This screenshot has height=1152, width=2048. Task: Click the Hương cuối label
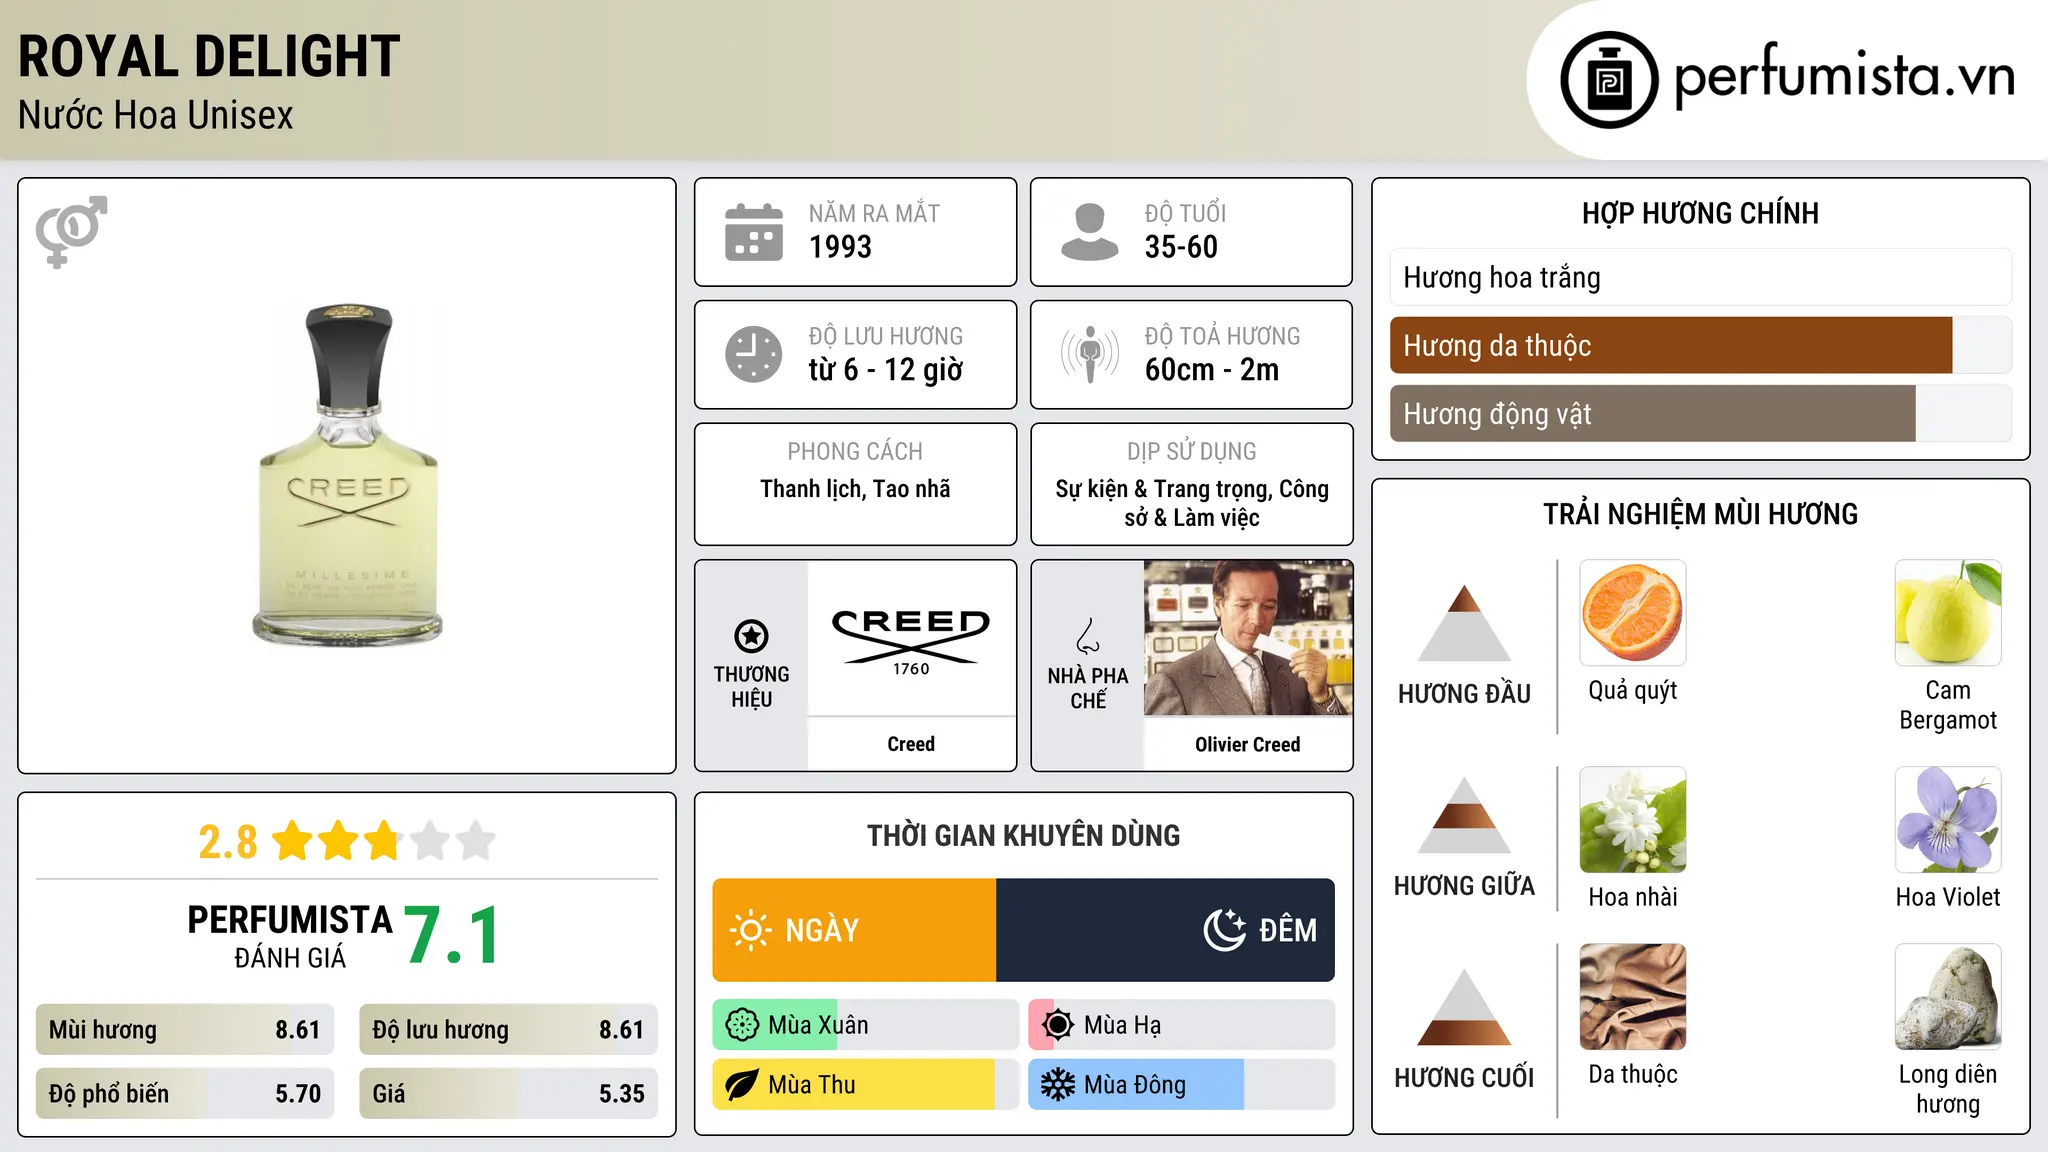pos(1464,1078)
